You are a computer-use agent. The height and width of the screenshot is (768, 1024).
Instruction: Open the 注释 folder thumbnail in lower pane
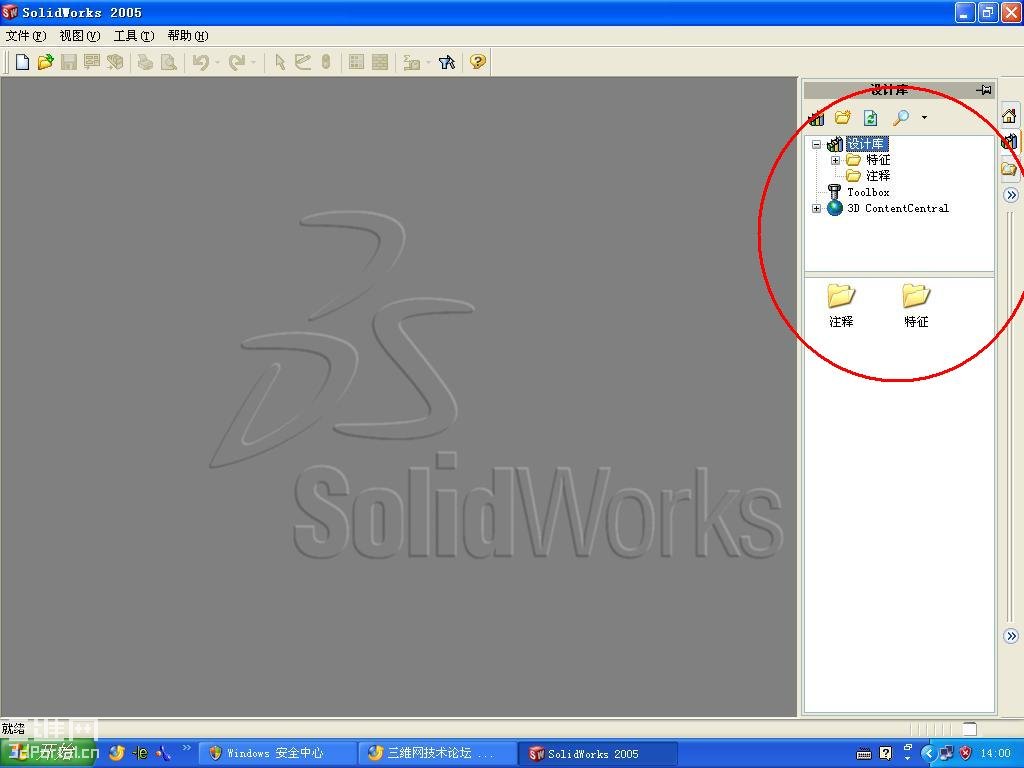841,305
